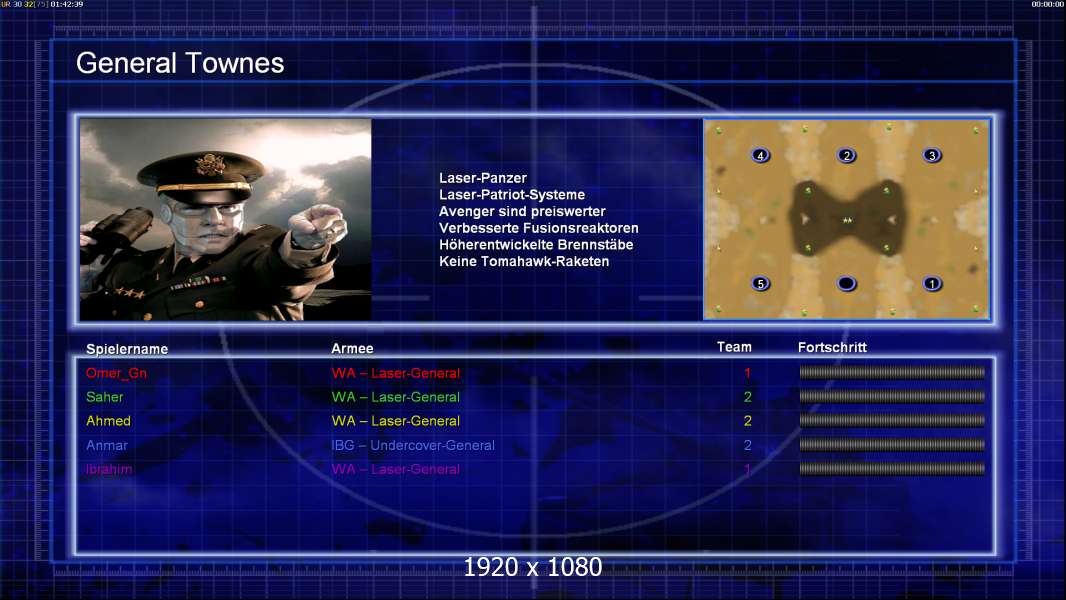Select player name Anmar
Image resolution: width=1066 pixels, height=600 pixels.
click(107, 445)
